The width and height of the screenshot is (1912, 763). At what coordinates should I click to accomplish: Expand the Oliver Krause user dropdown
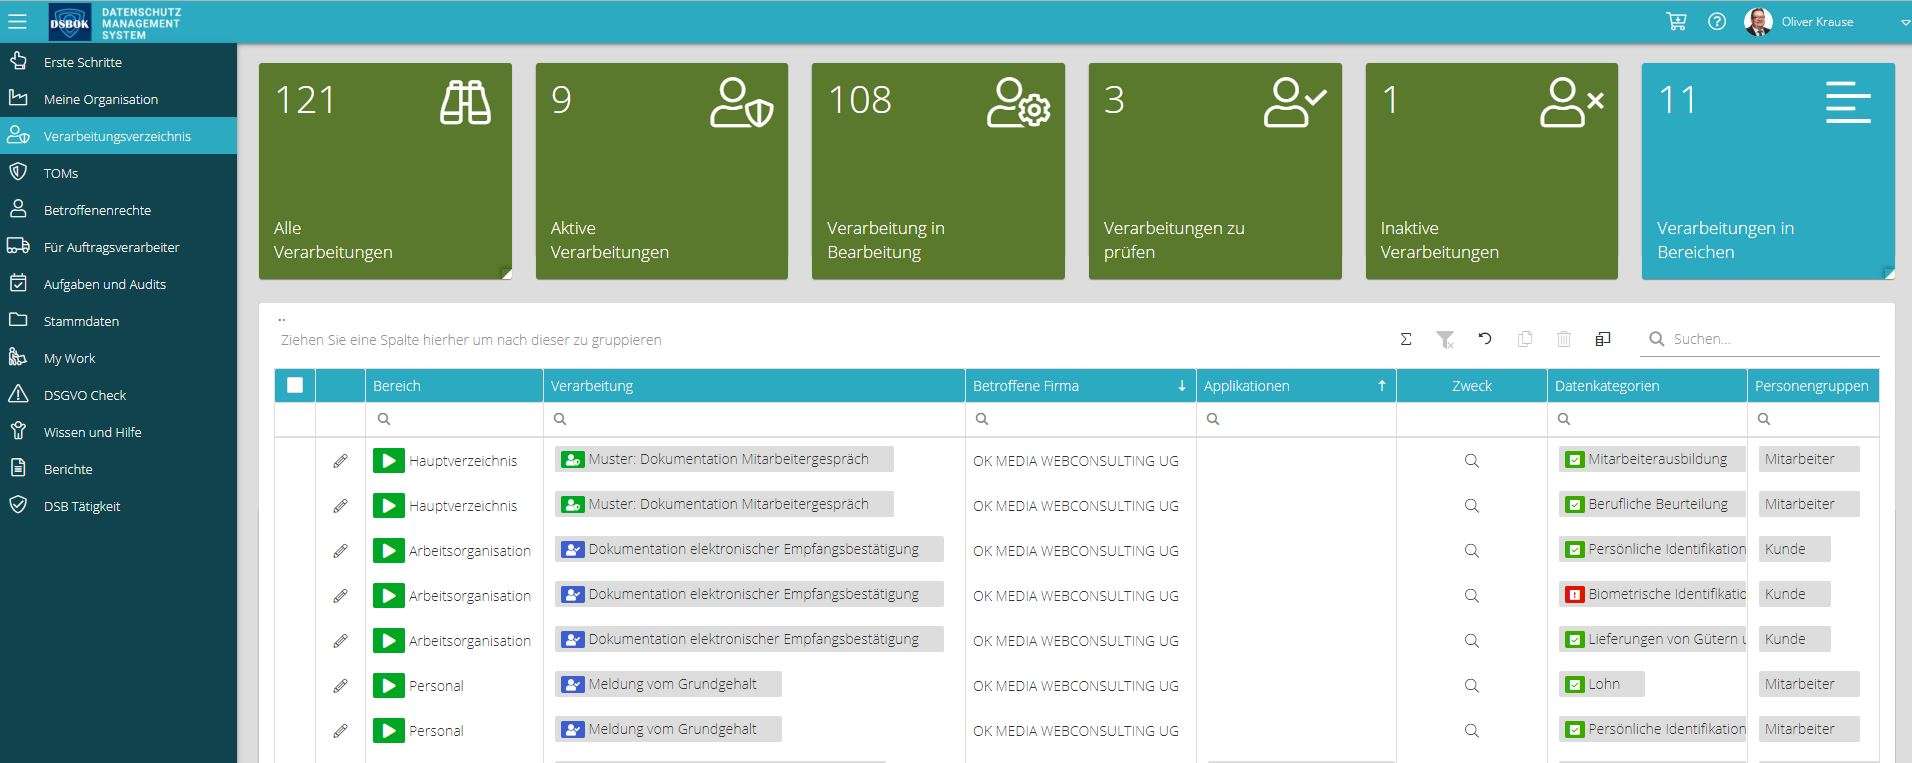(1904, 22)
